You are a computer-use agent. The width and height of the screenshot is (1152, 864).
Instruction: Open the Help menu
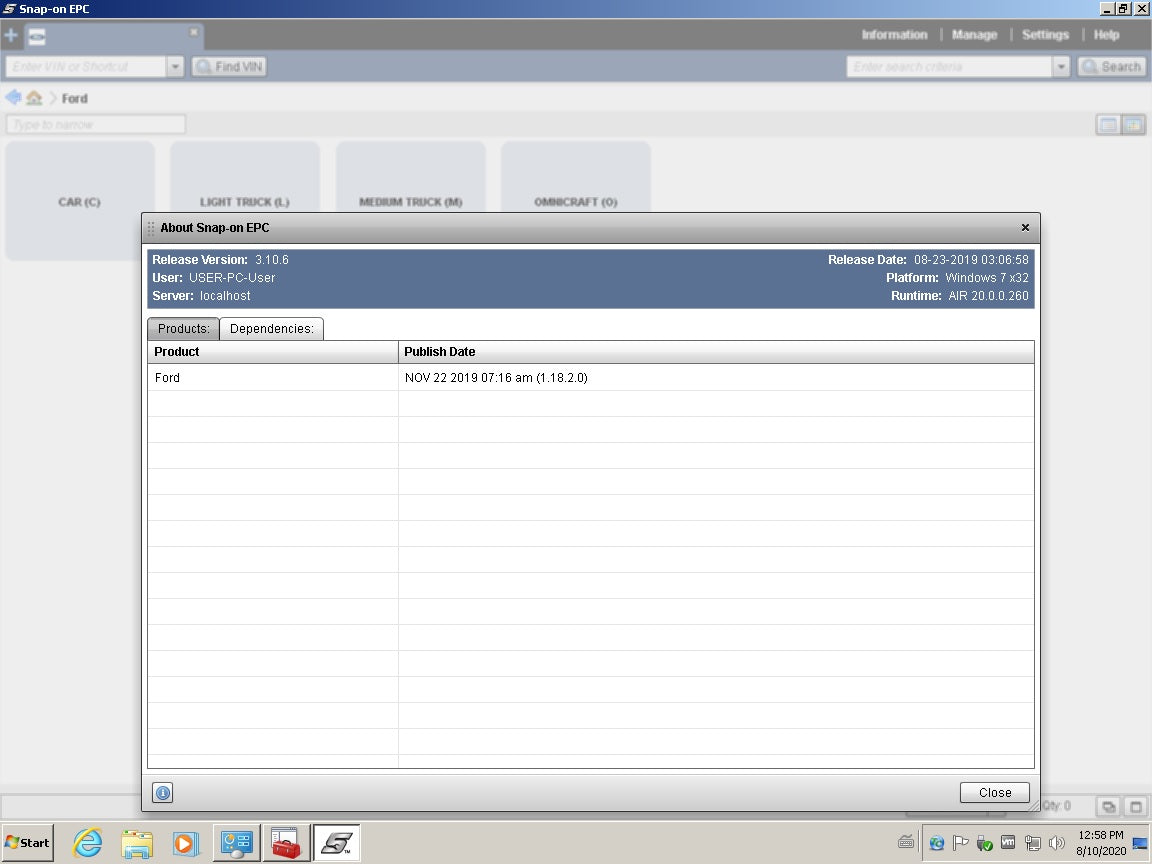(x=1106, y=35)
